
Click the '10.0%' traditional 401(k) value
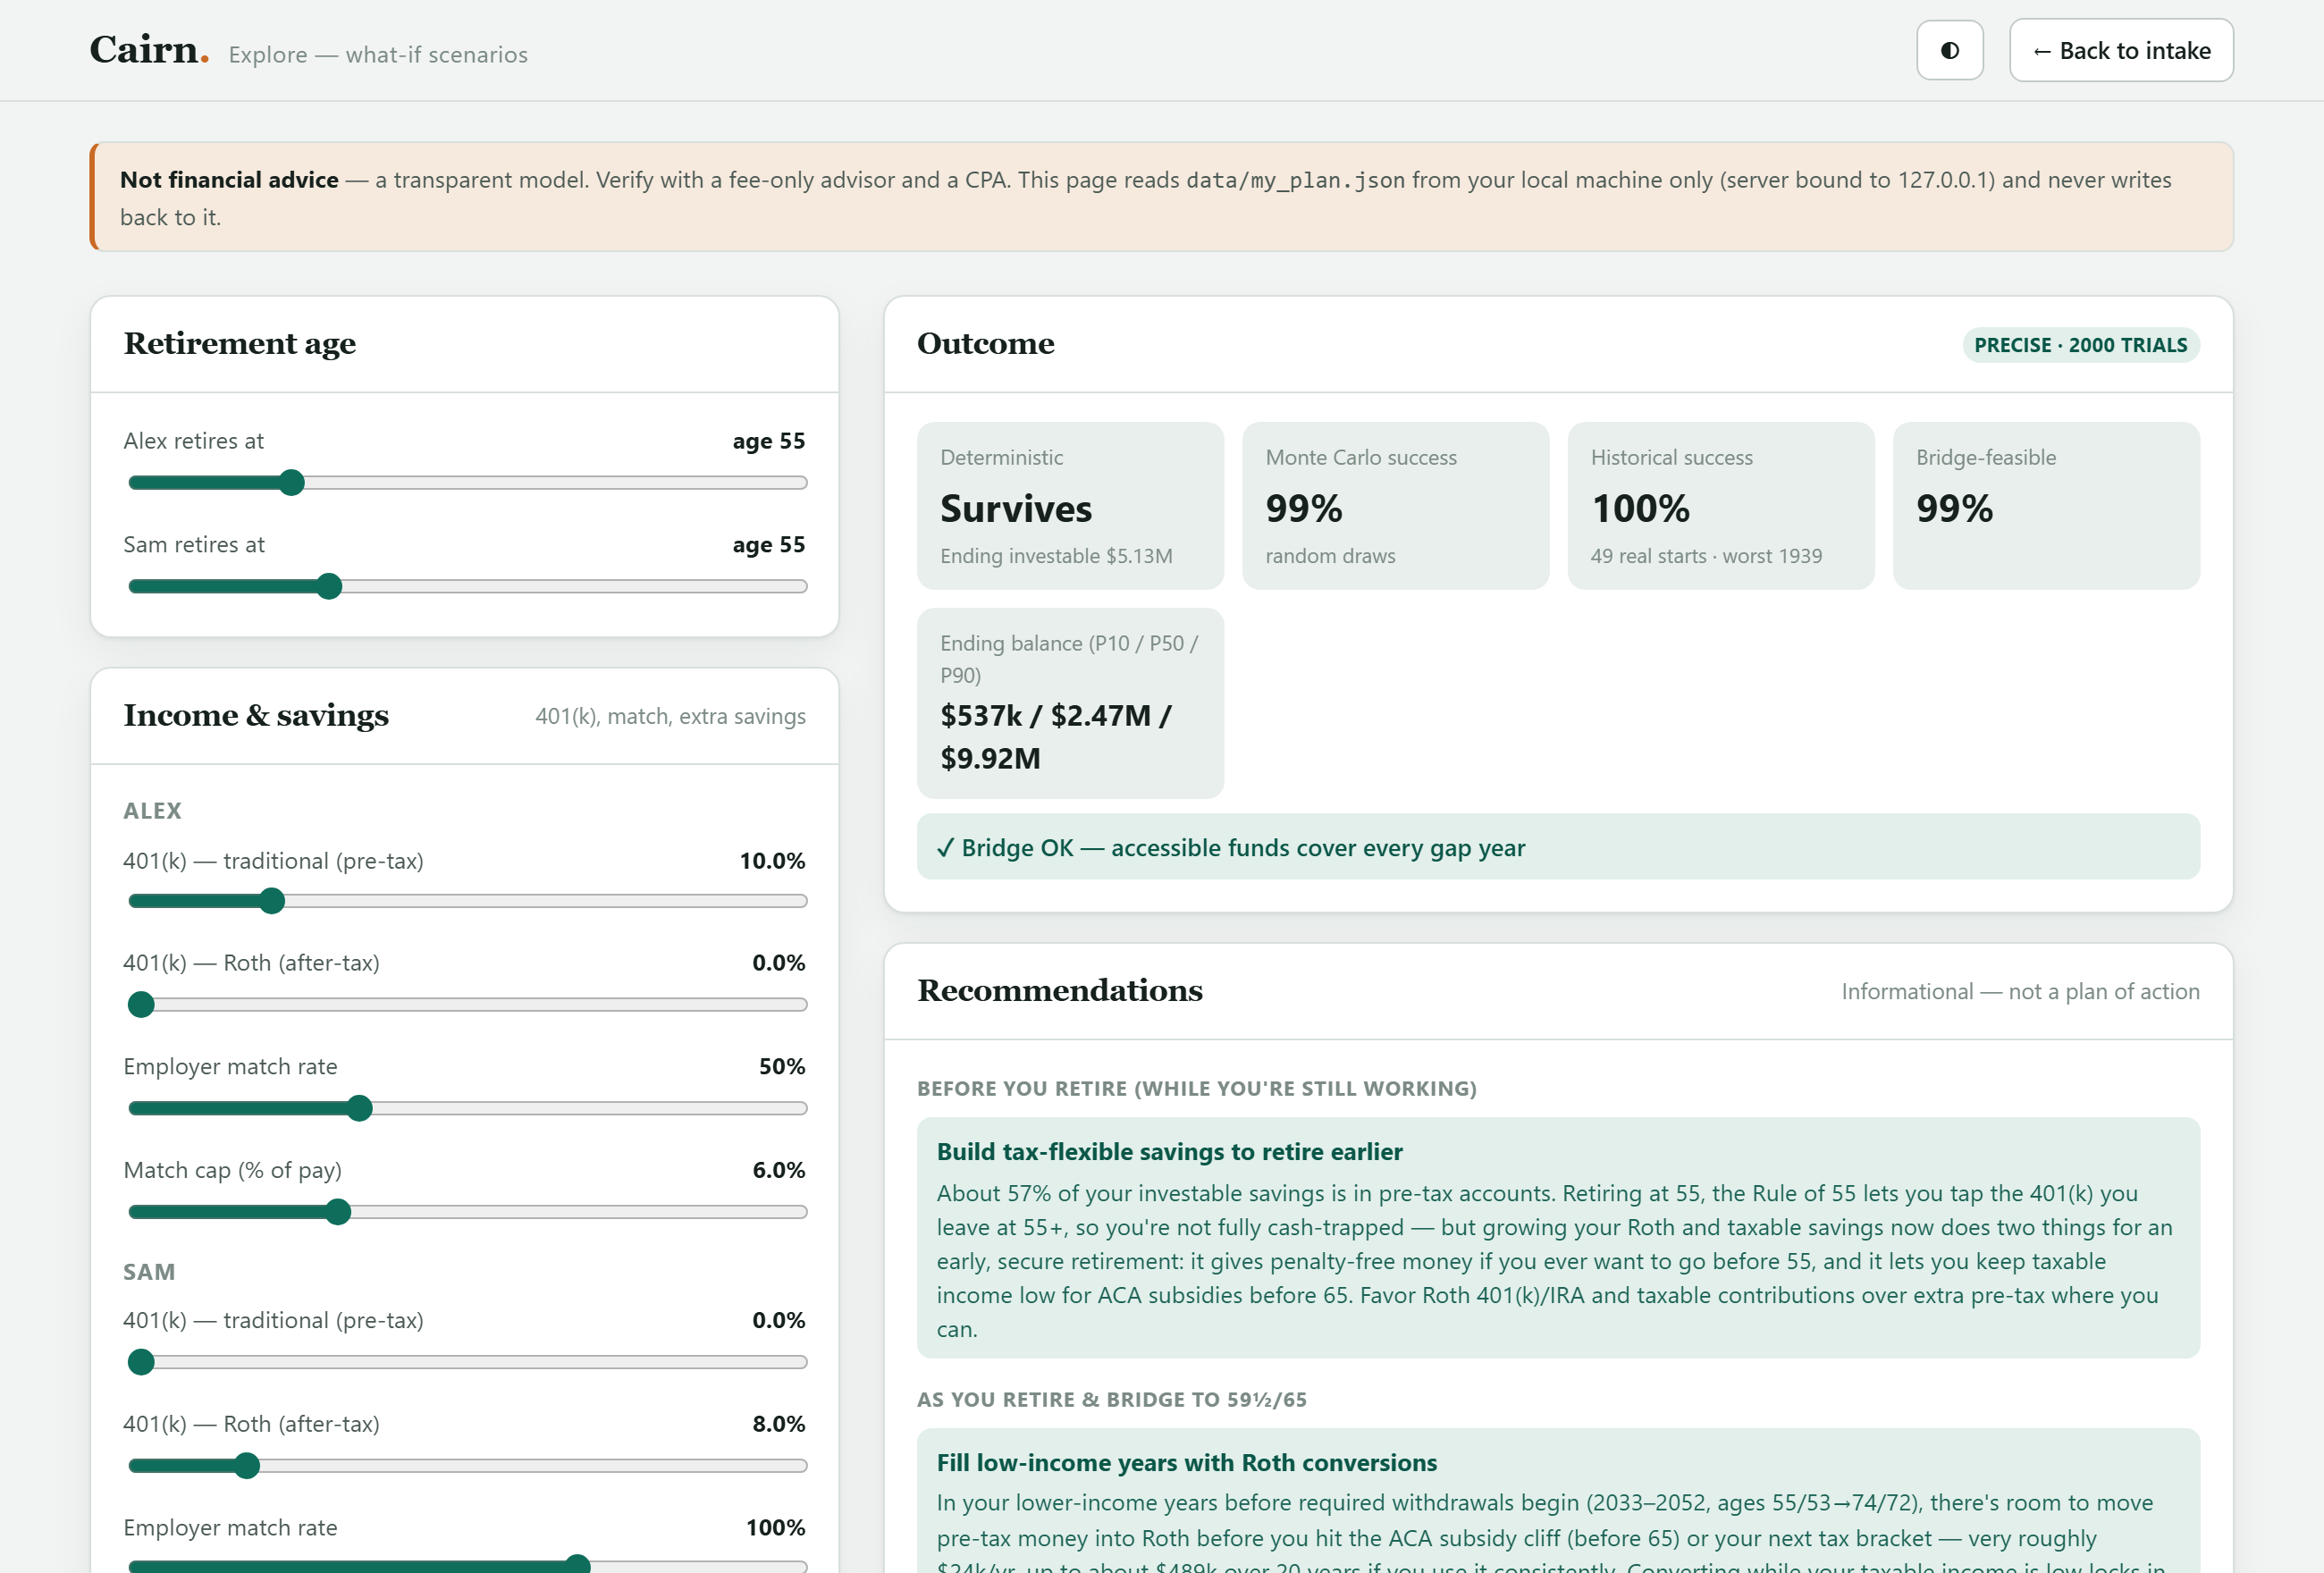(x=772, y=861)
